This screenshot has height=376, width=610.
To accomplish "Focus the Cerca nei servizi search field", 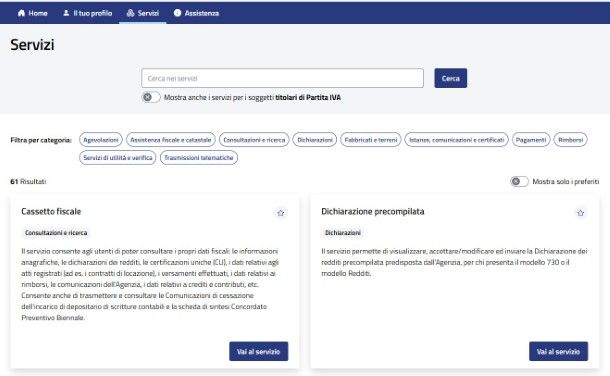I will pos(282,78).
